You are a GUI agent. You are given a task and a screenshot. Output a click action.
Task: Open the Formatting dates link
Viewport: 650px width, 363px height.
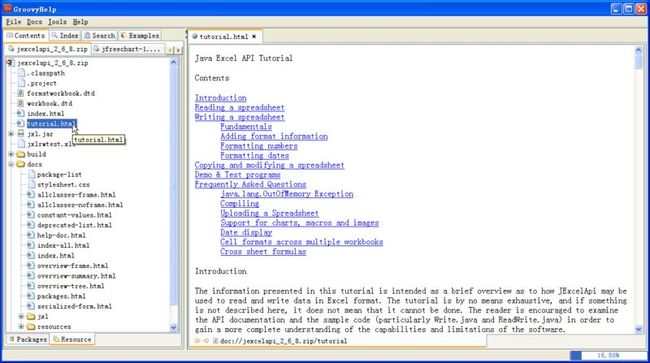pos(255,155)
